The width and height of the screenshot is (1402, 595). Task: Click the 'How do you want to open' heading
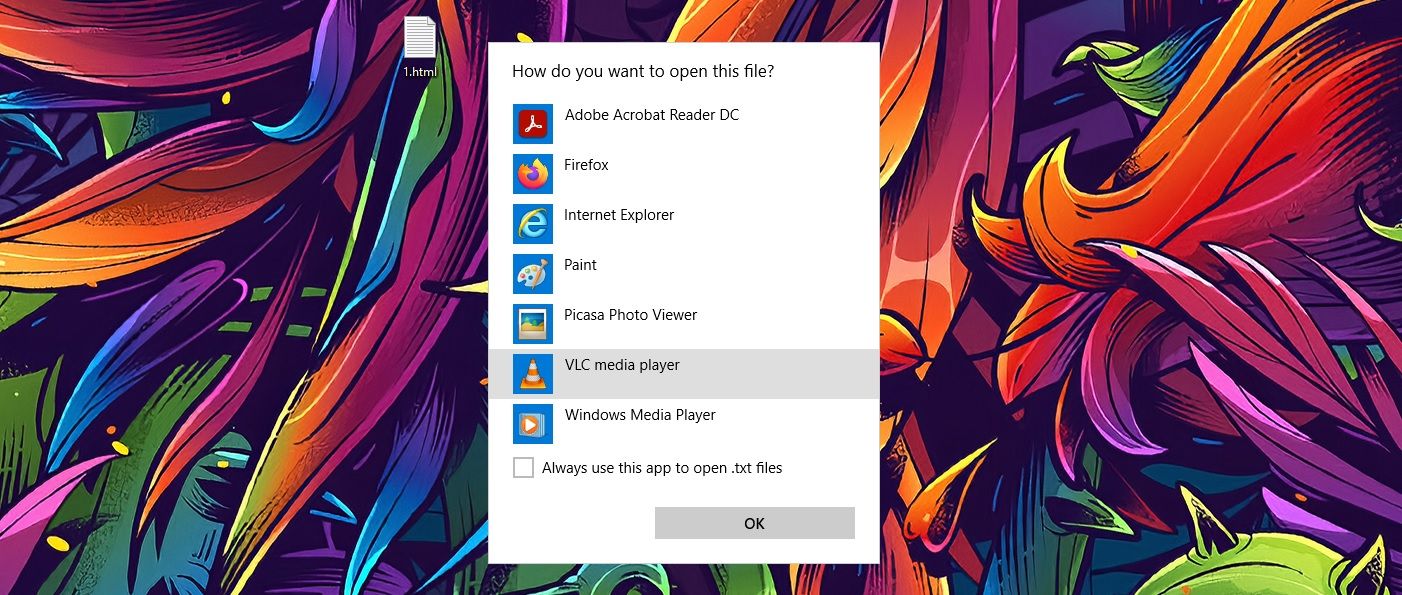[643, 72]
